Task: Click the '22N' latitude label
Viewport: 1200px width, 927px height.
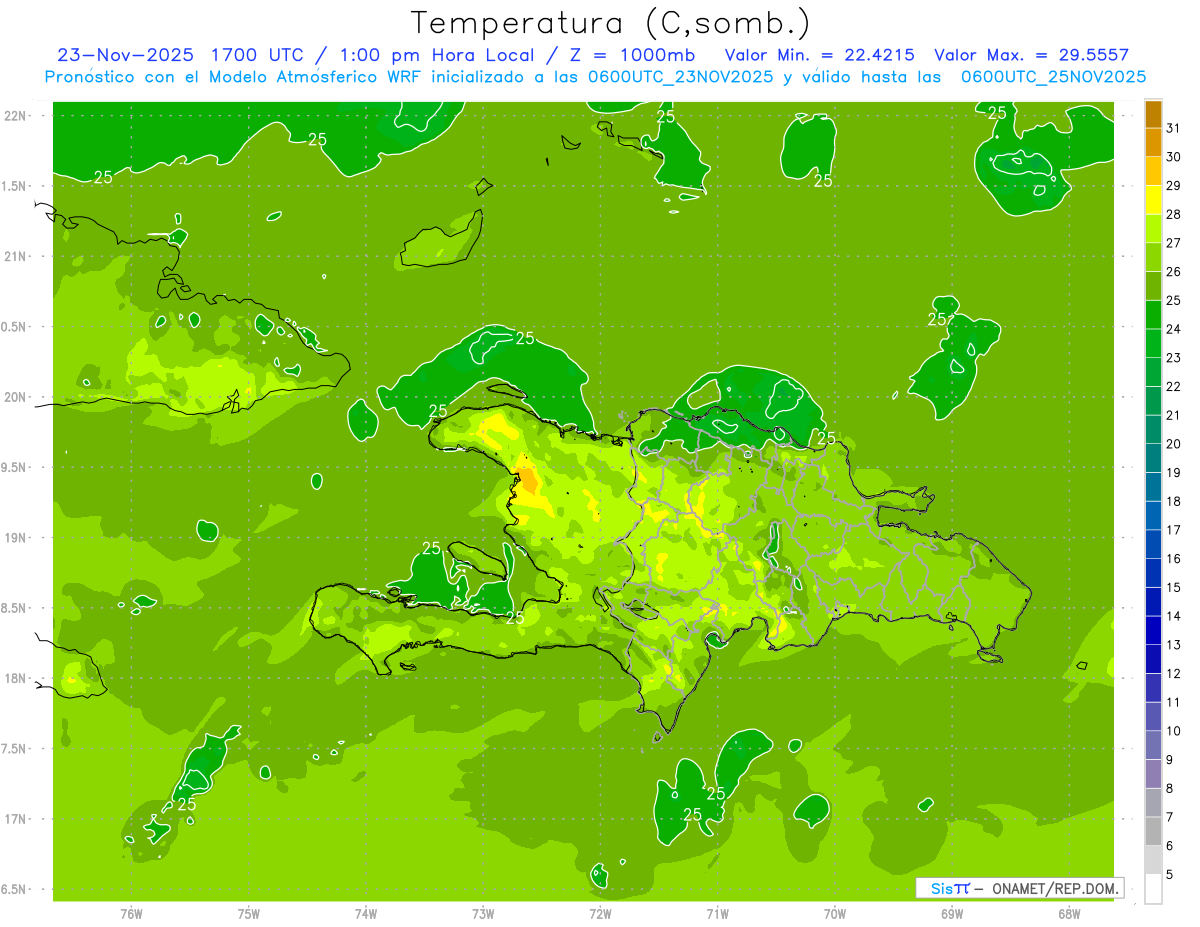Action: [15, 116]
